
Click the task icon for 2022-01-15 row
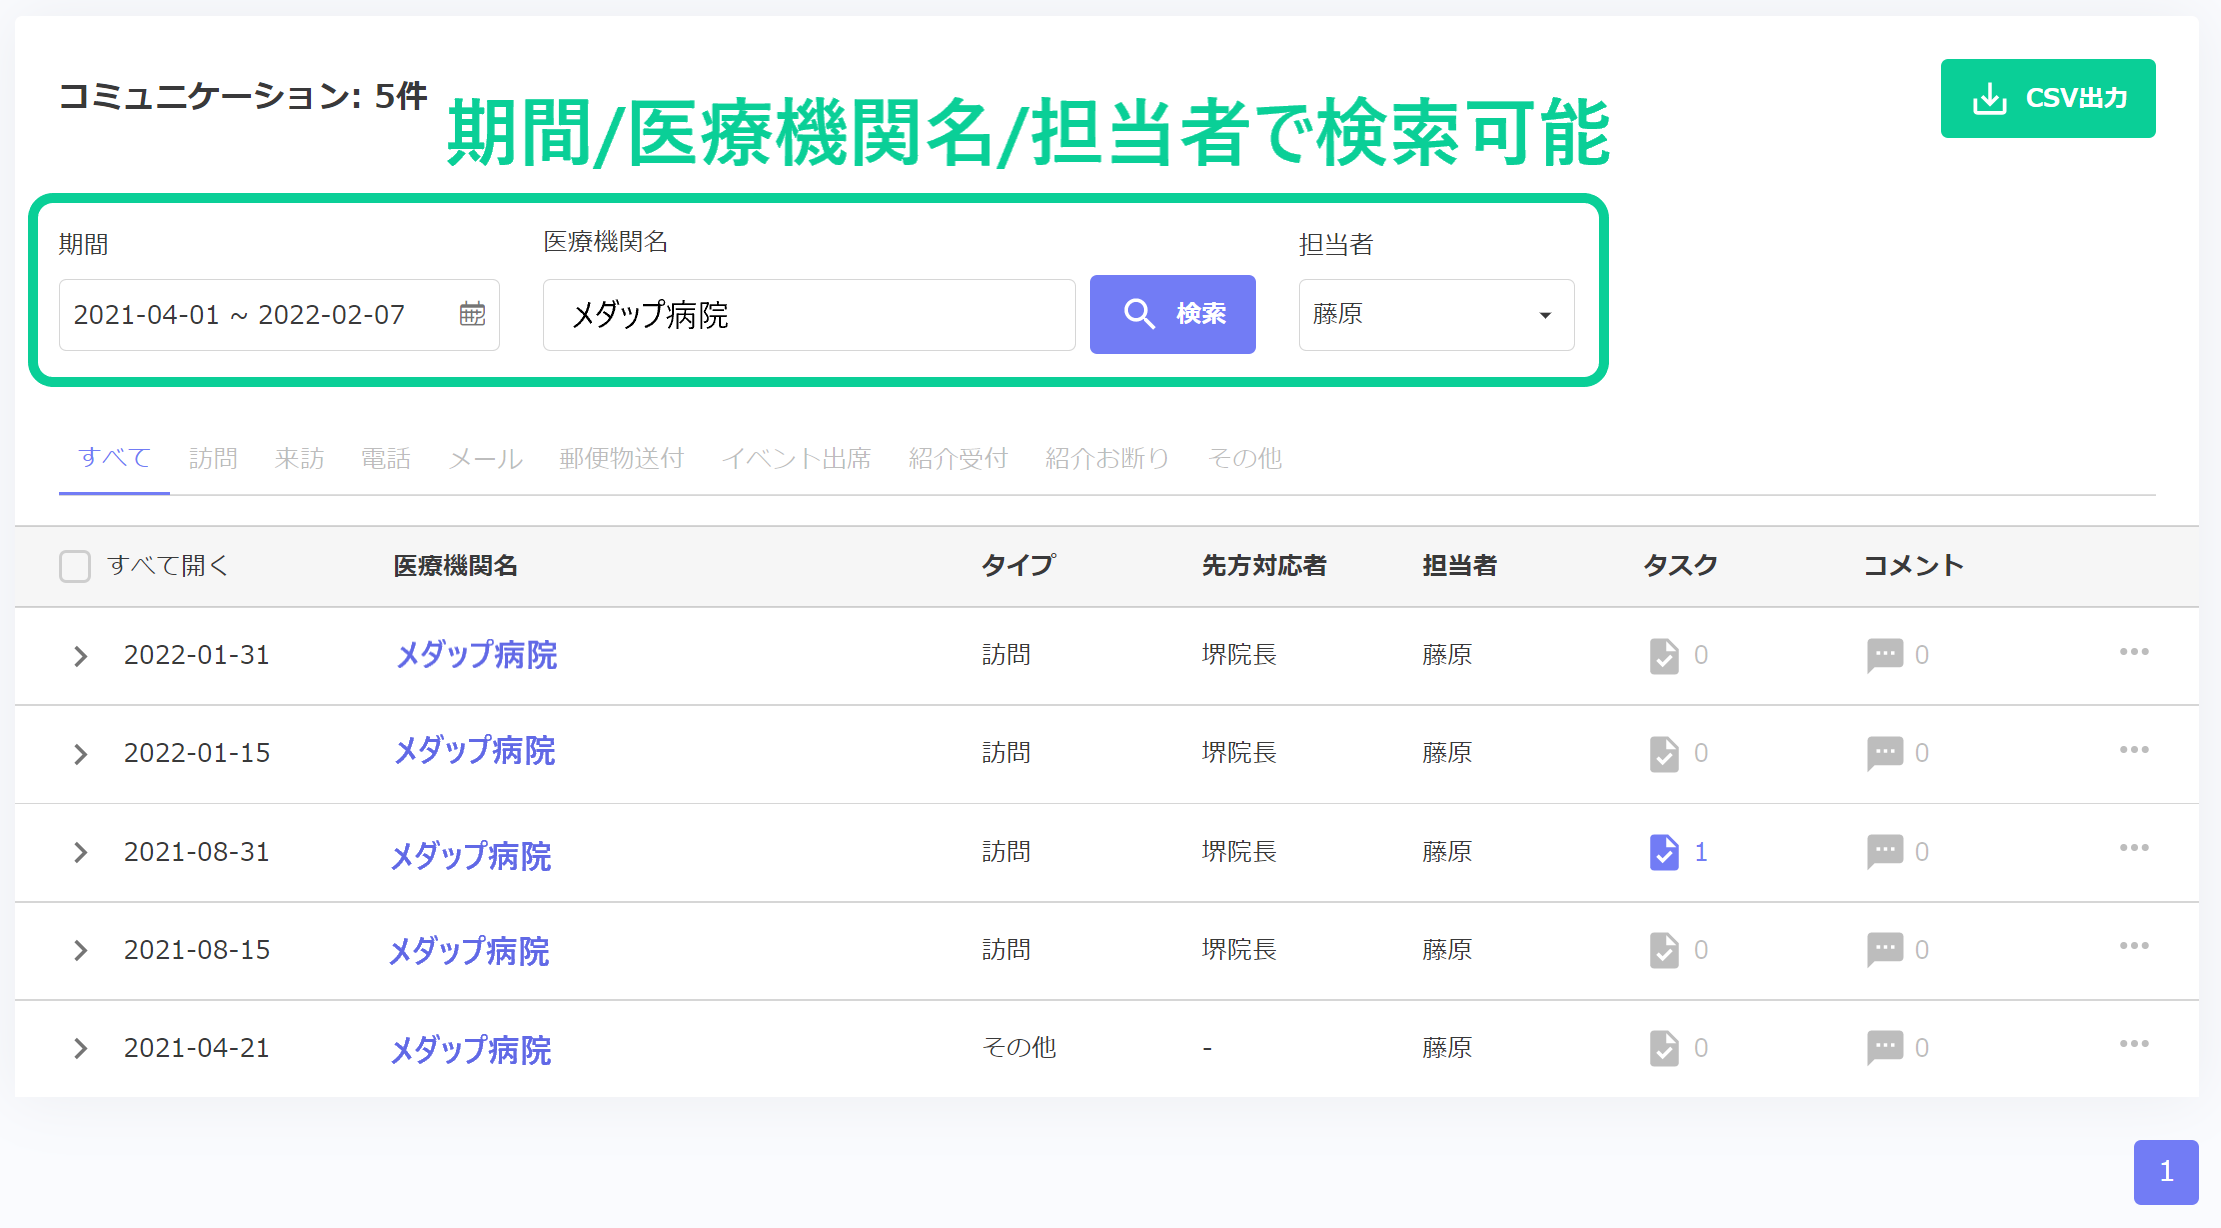click(x=1664, y=754)
